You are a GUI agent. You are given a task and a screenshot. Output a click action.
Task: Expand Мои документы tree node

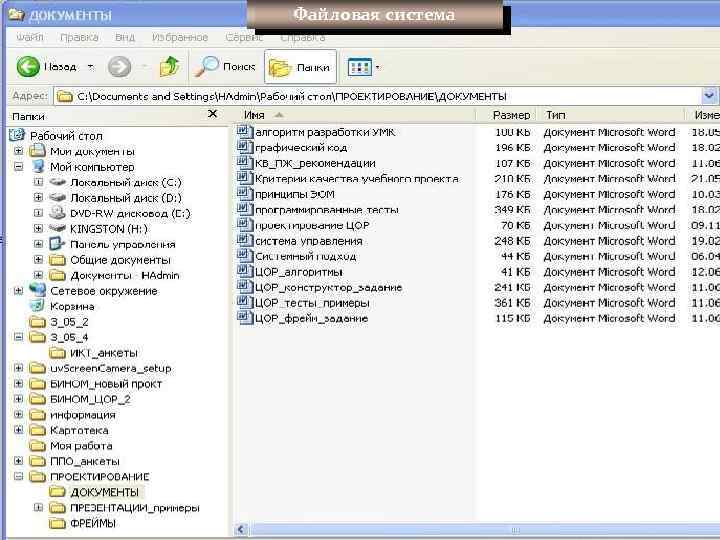[x=18, y=151]
